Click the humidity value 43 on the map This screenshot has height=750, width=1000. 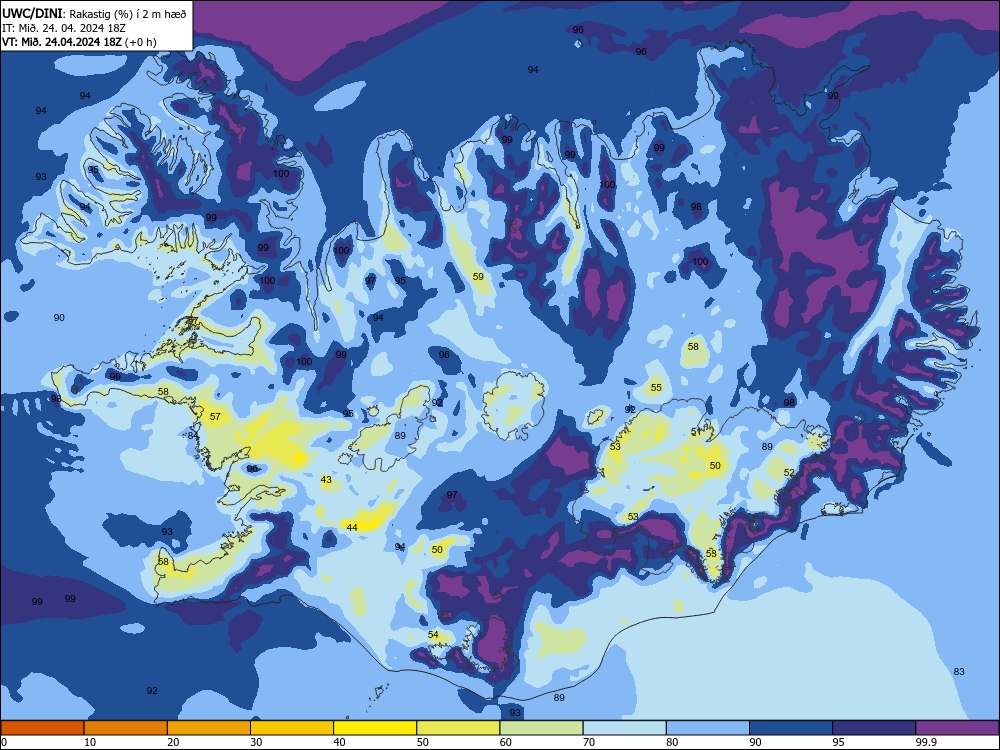(326, 480)
